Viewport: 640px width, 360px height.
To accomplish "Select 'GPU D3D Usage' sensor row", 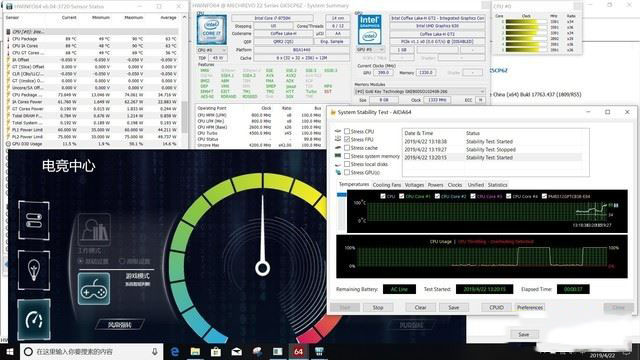I will pyautogui.click(x=93, y=144).
